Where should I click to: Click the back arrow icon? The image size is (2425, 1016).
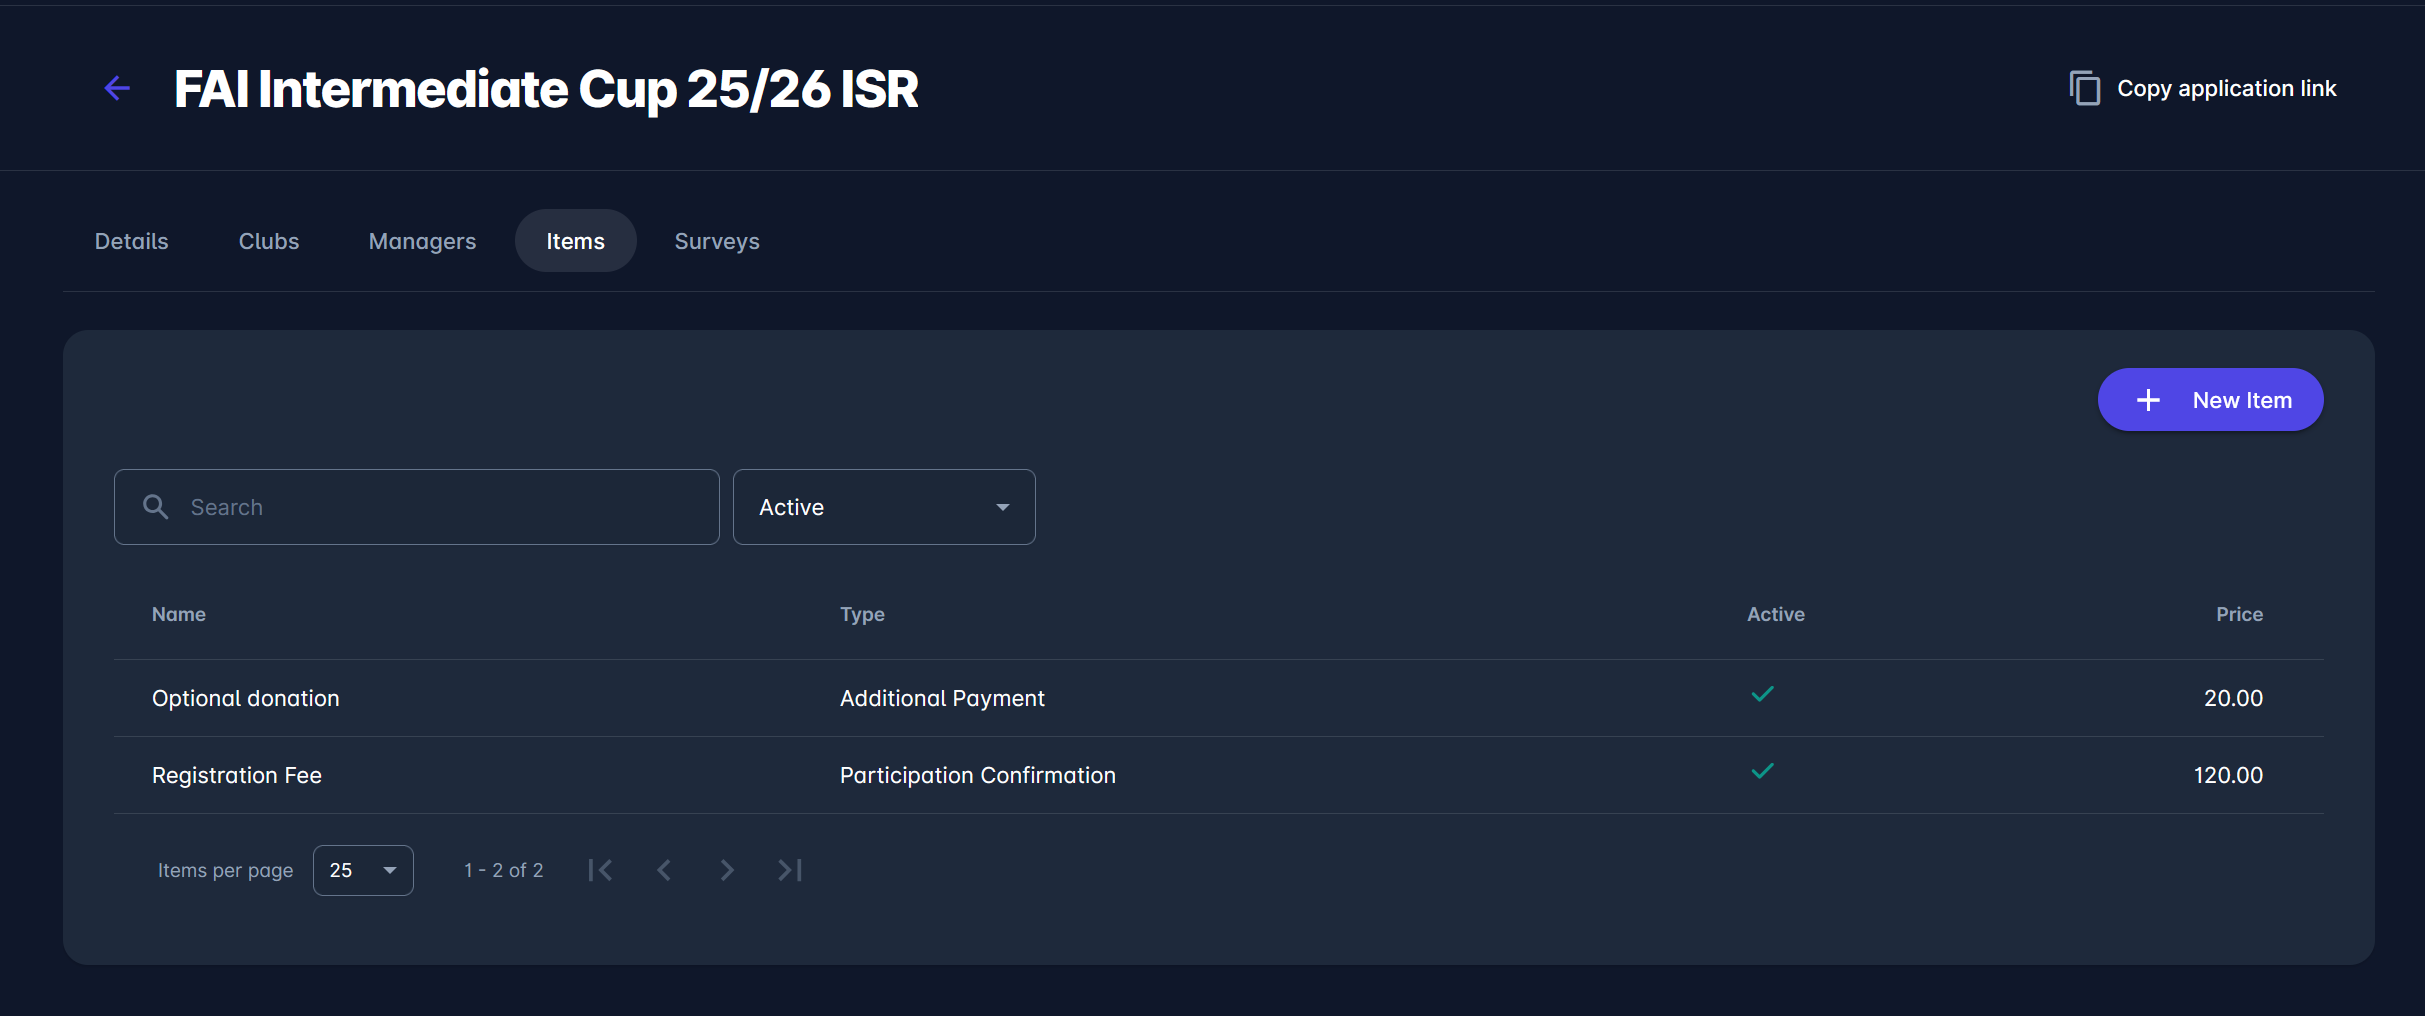[117, 89]
